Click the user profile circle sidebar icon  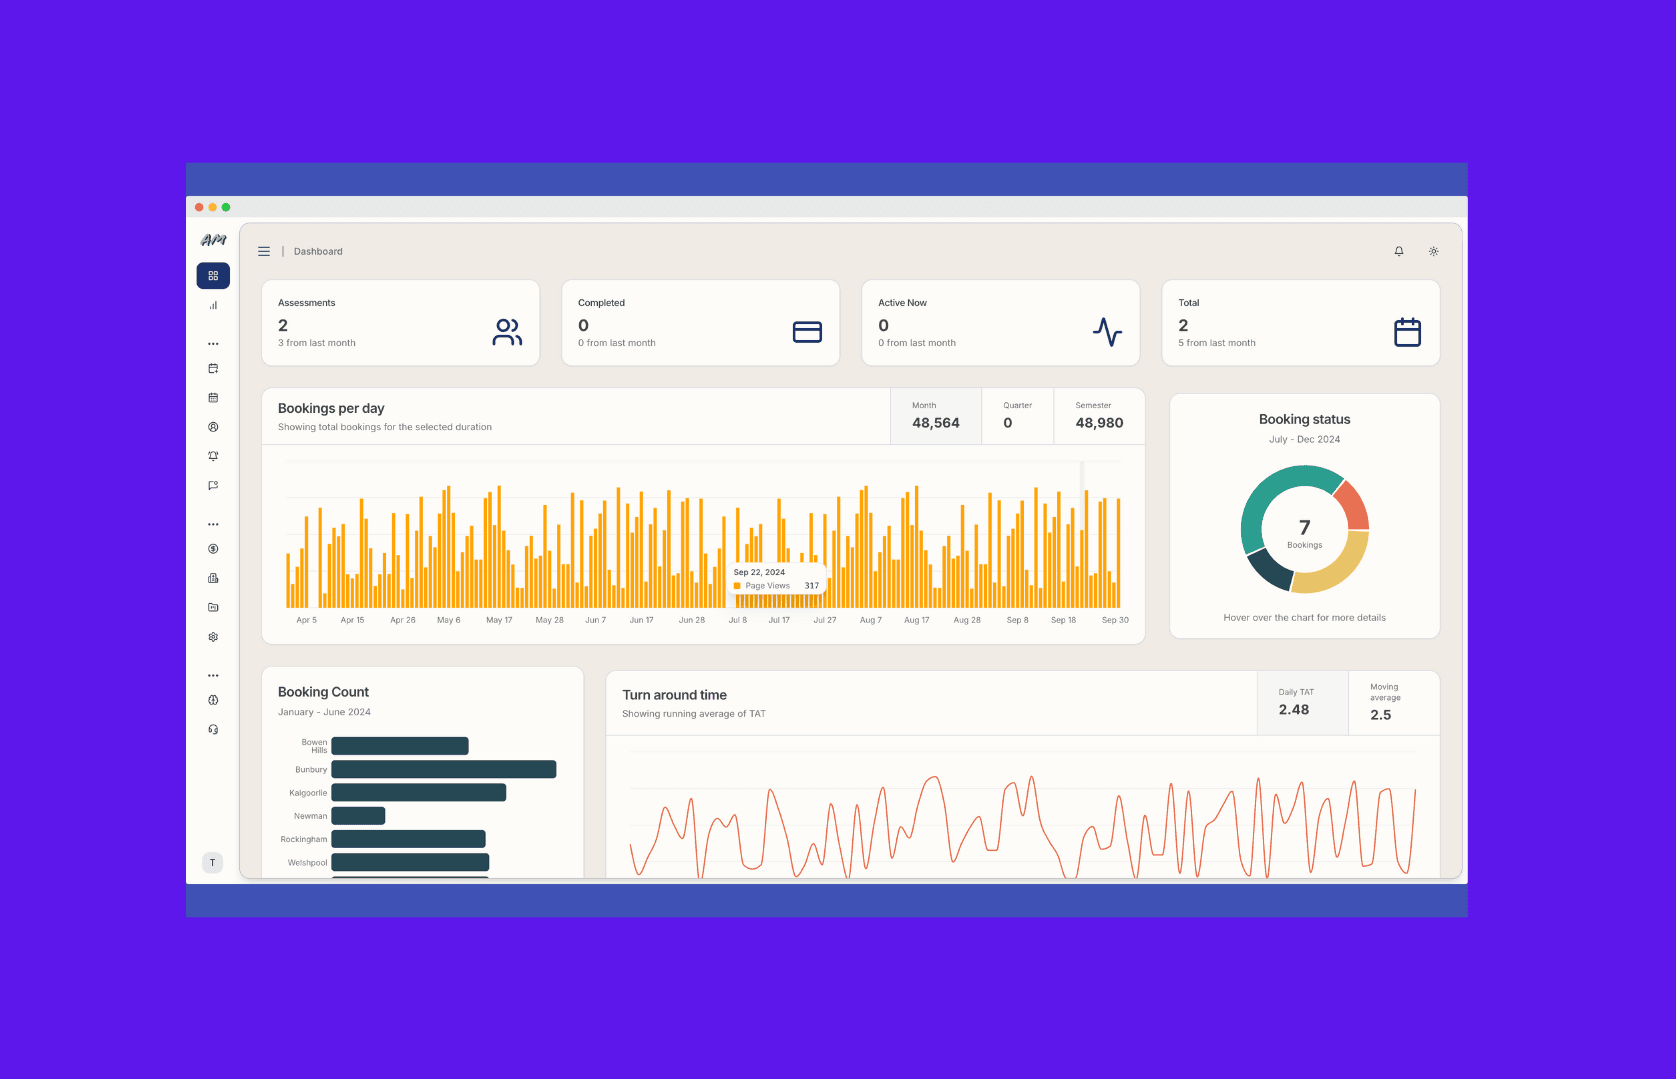click(213, 427)
